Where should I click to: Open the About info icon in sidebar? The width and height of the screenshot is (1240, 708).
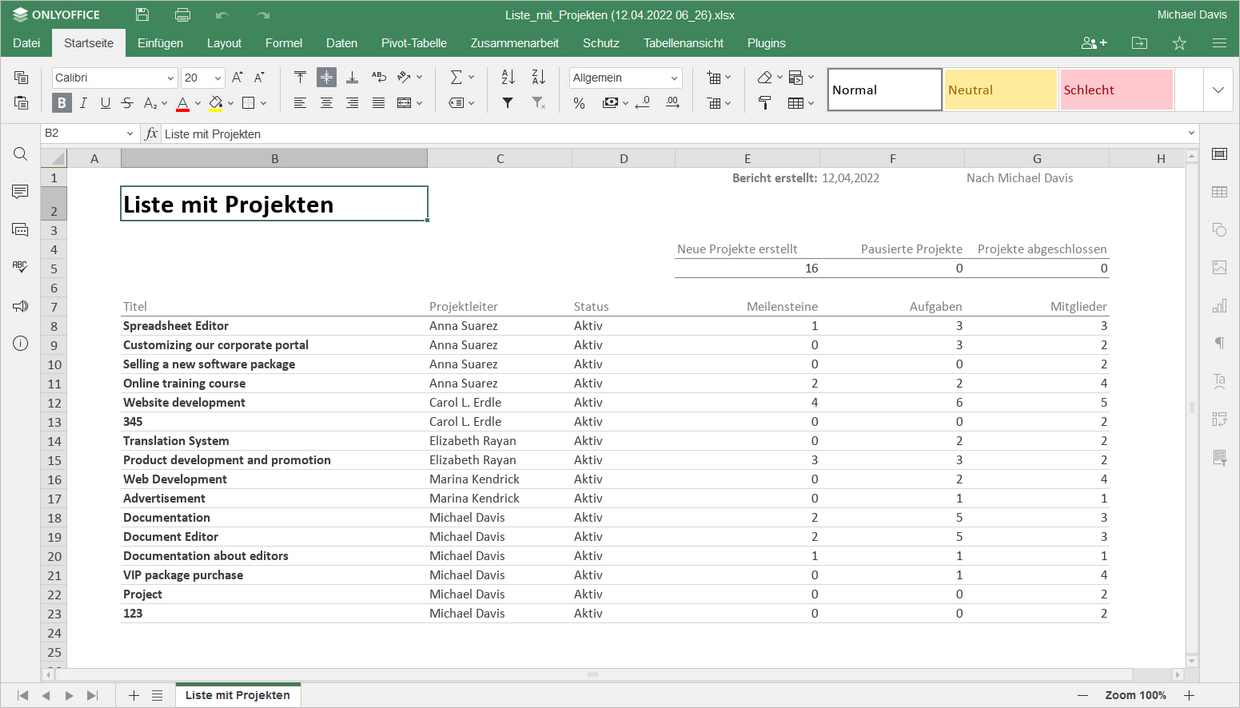click(x=20, y=343)
